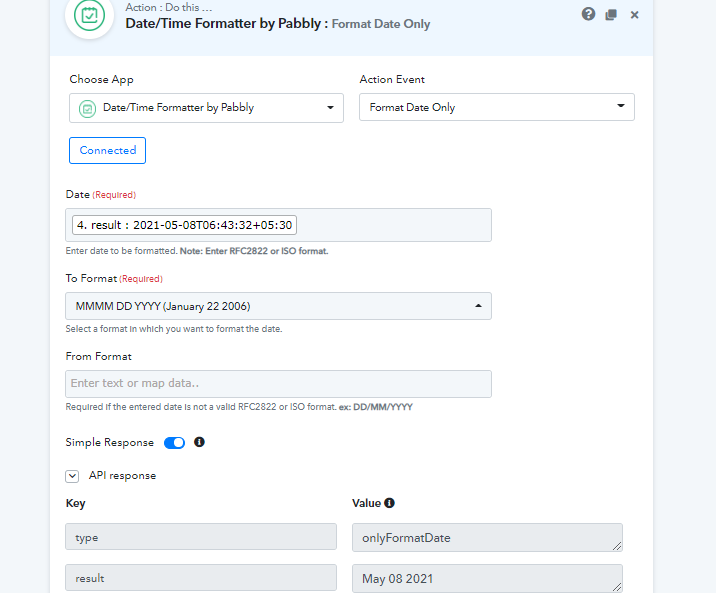The height and width of the screenshot is (593, 716).
Task: Click the duplicate step icon in header
Action: [x=611, y=15]
